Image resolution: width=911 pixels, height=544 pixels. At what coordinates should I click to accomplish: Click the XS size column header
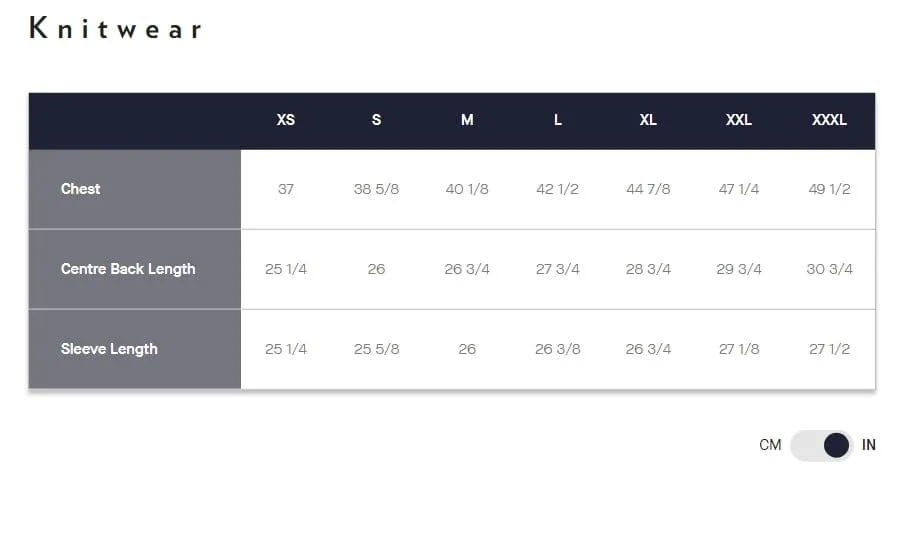pyautogui.click(x=285, y=120)
